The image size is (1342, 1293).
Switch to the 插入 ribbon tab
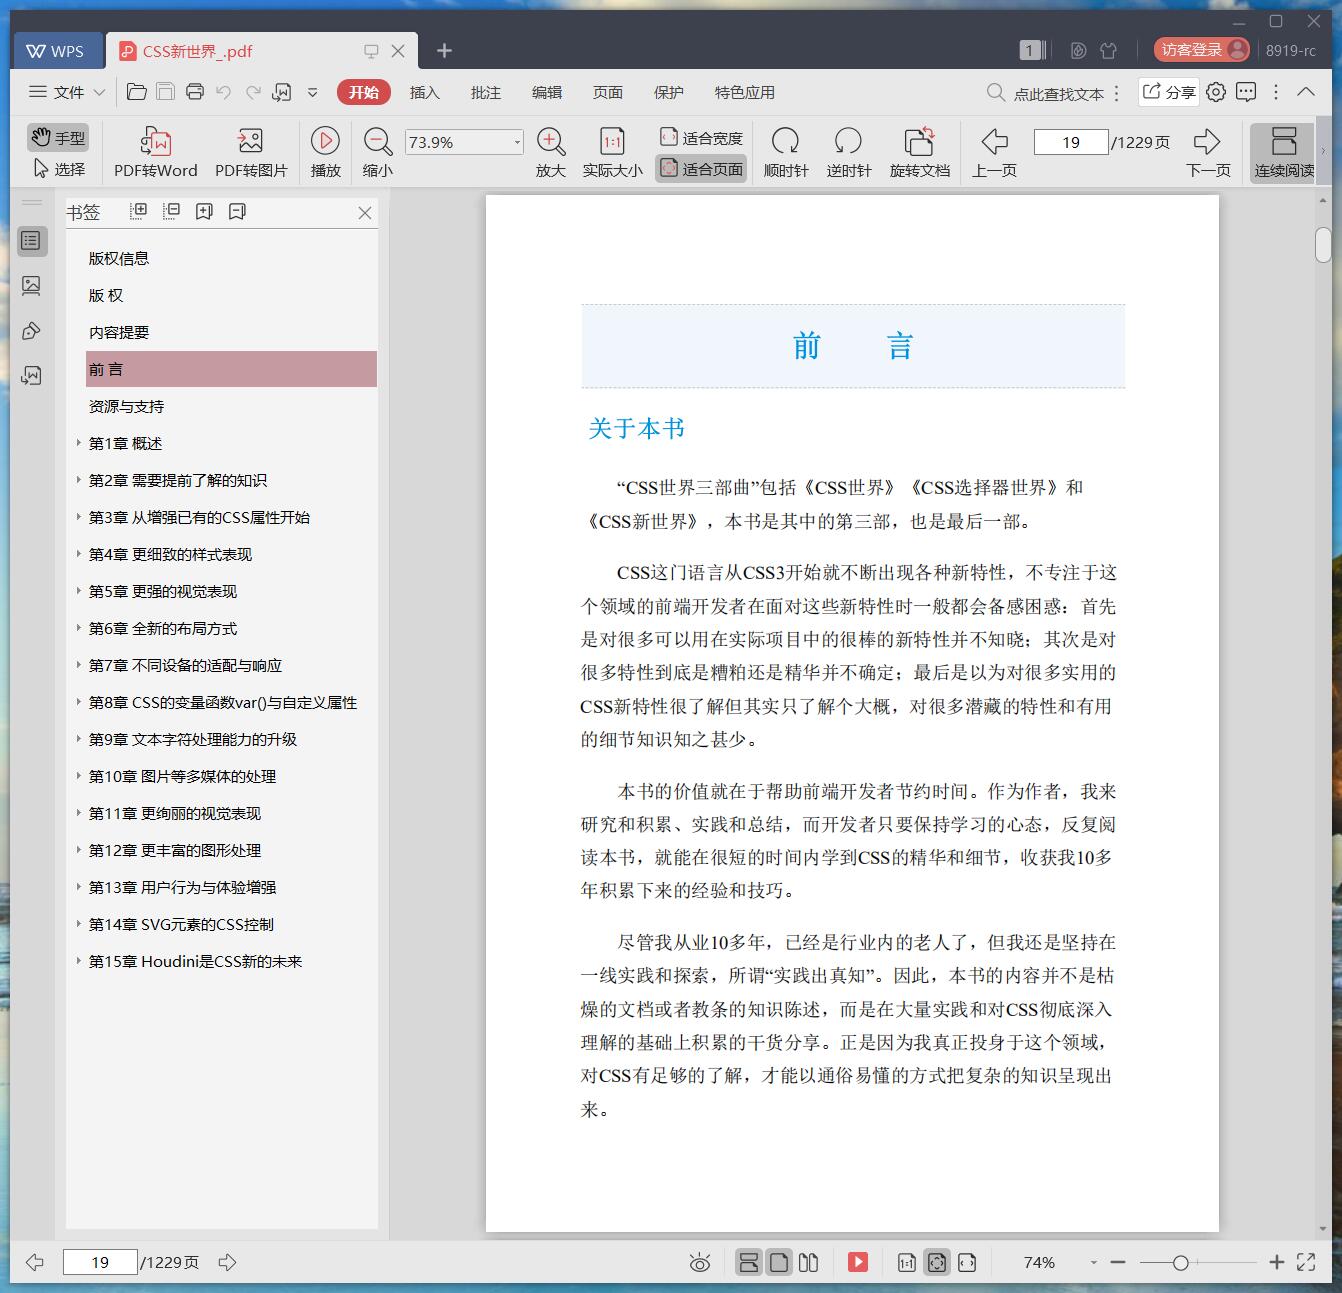(425, 92)
